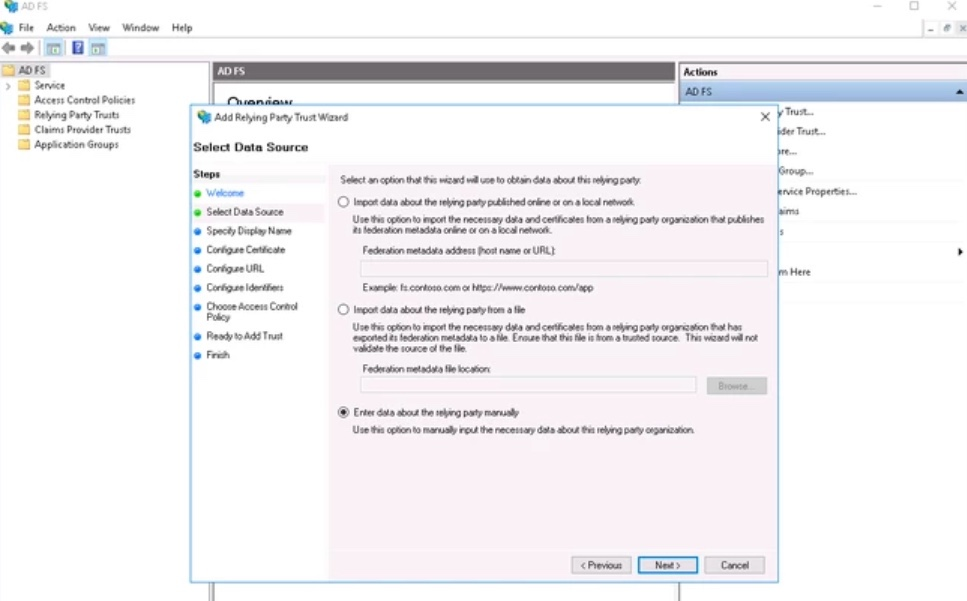Select import data published online or local network
The width and height of the screenshot is (967, 601).
pos(344,202)
